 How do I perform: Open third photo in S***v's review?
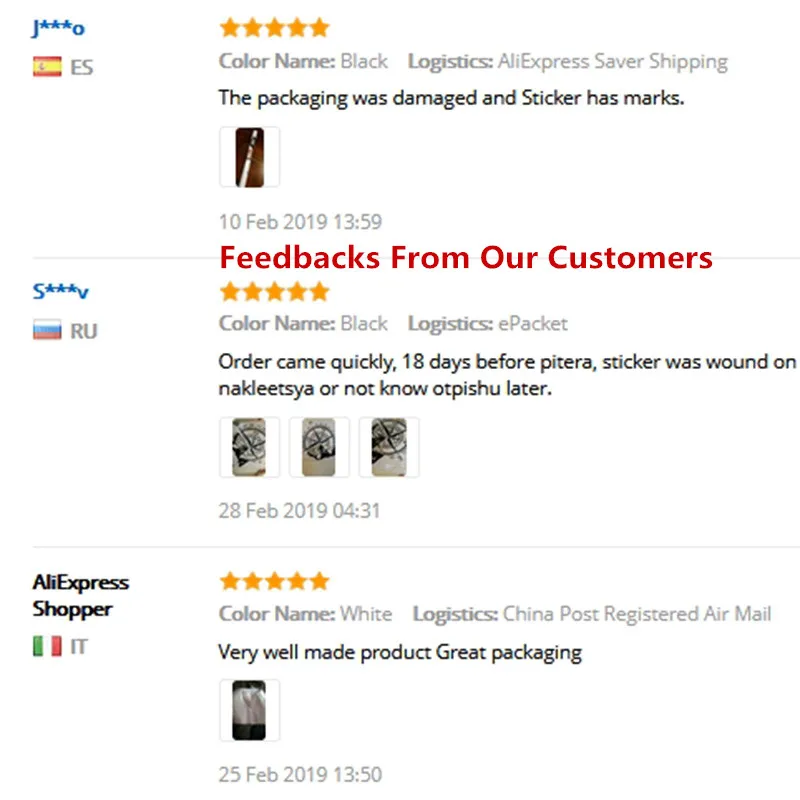point(389,447)
